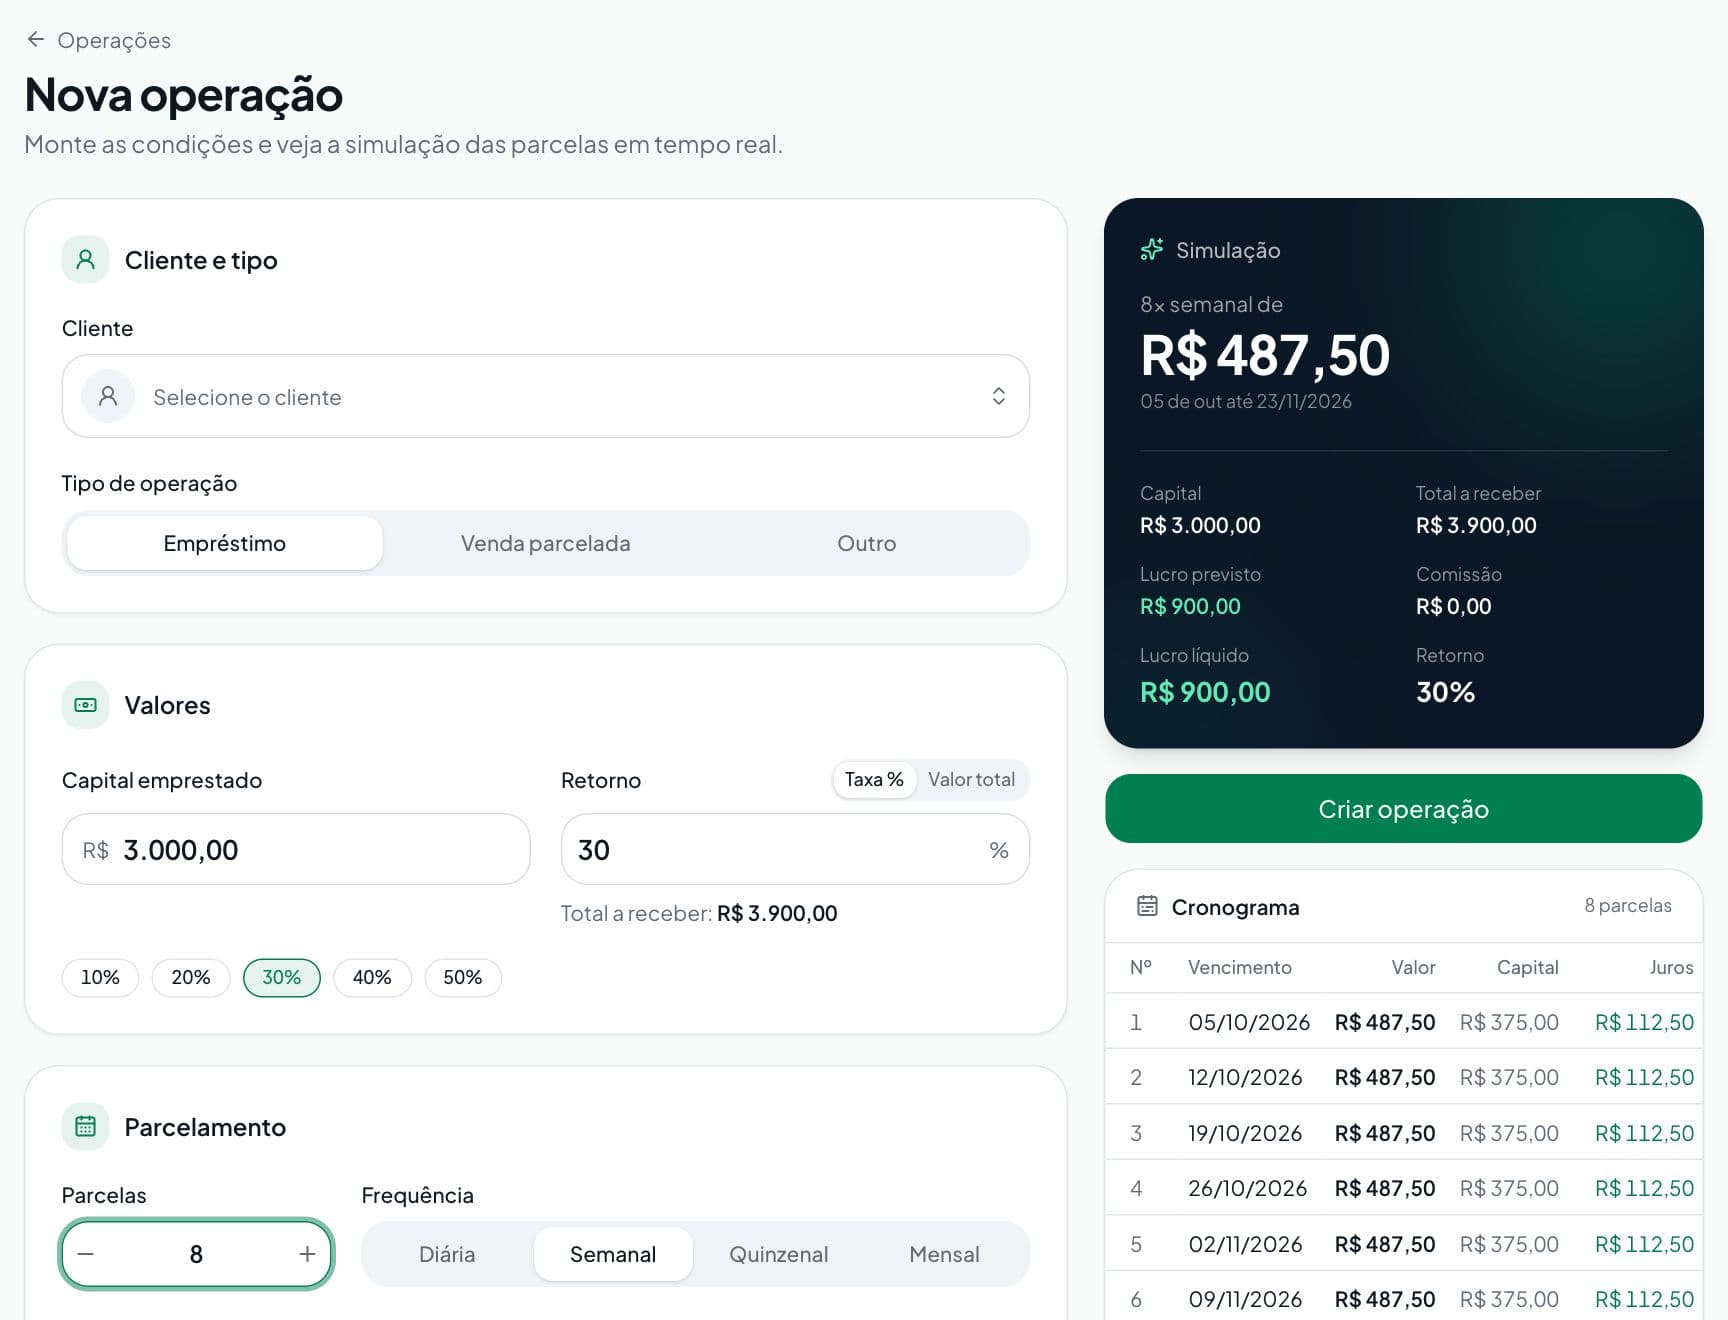Click the Lucro líquido R$ 900,00 value
Screen dimensions: 1728x1320
tap(1205, 692)
